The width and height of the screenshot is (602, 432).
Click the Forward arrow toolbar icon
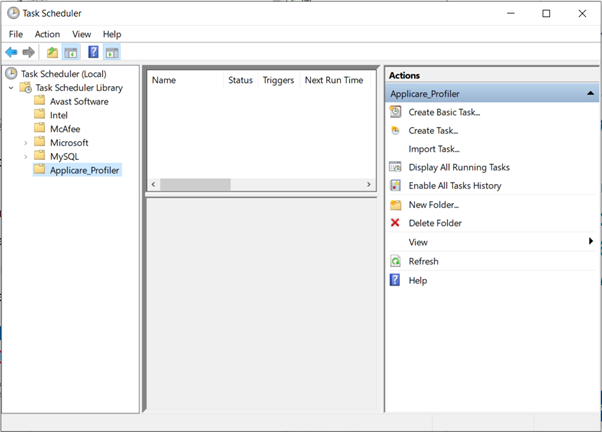pos(28,52)
